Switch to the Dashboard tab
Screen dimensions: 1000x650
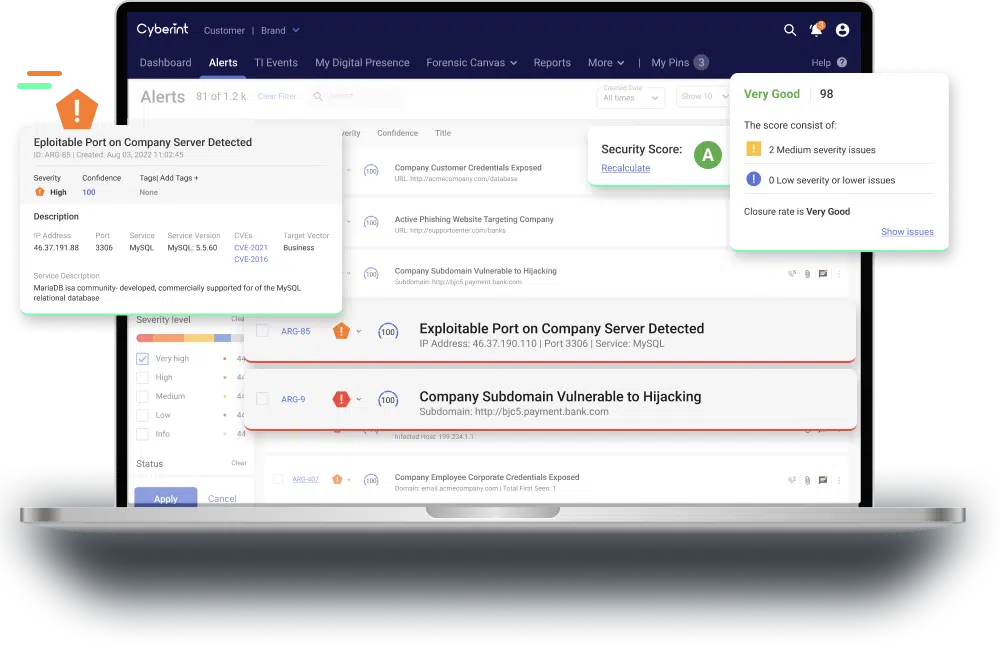click(x=165, y=63)
